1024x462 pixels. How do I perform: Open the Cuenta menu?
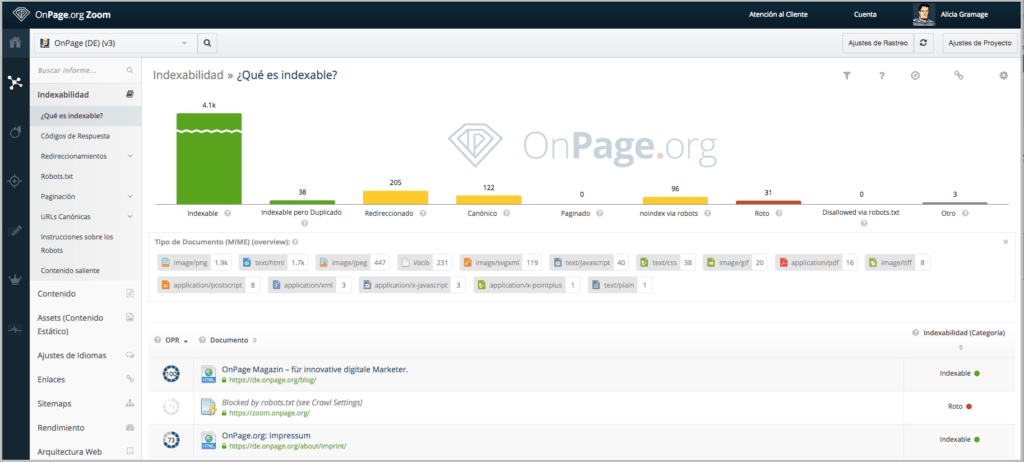865,14
